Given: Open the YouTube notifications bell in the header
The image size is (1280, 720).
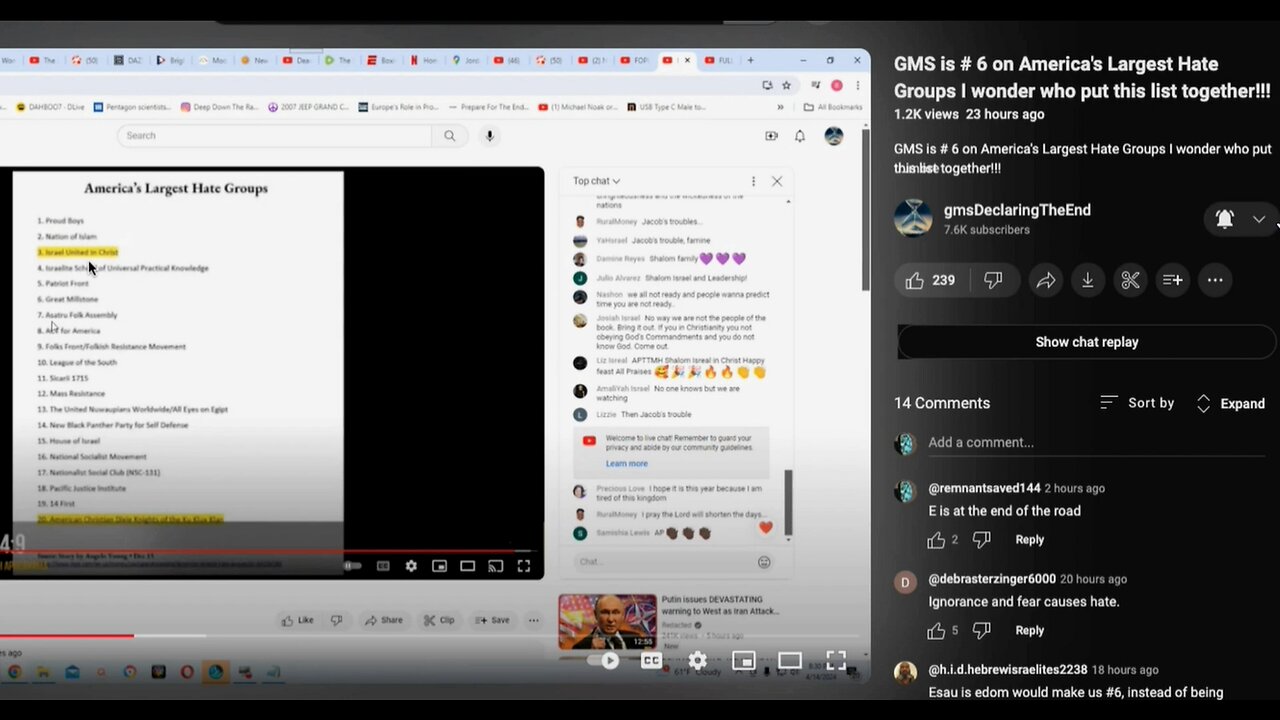Looking at the screenshot, I should pyautogui.click(x=800, y=136).
